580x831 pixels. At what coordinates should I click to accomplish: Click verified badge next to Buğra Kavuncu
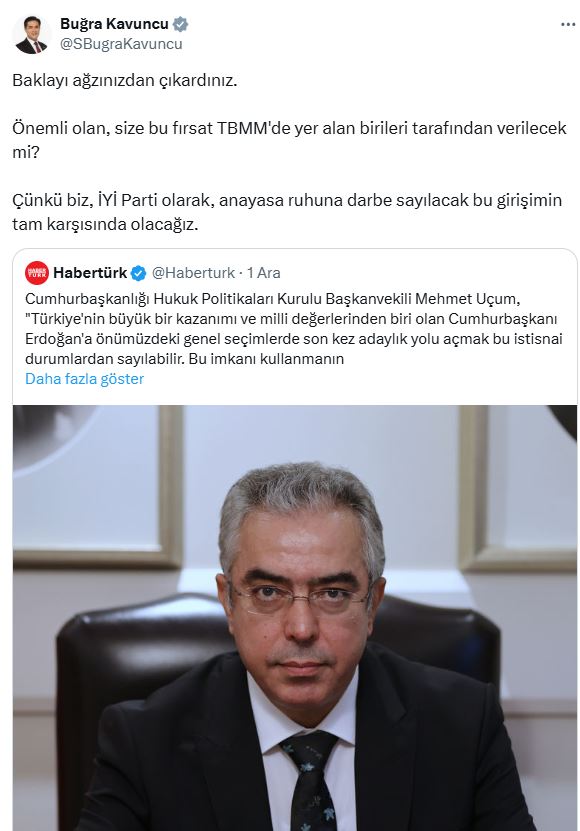(x=181, y=24)
